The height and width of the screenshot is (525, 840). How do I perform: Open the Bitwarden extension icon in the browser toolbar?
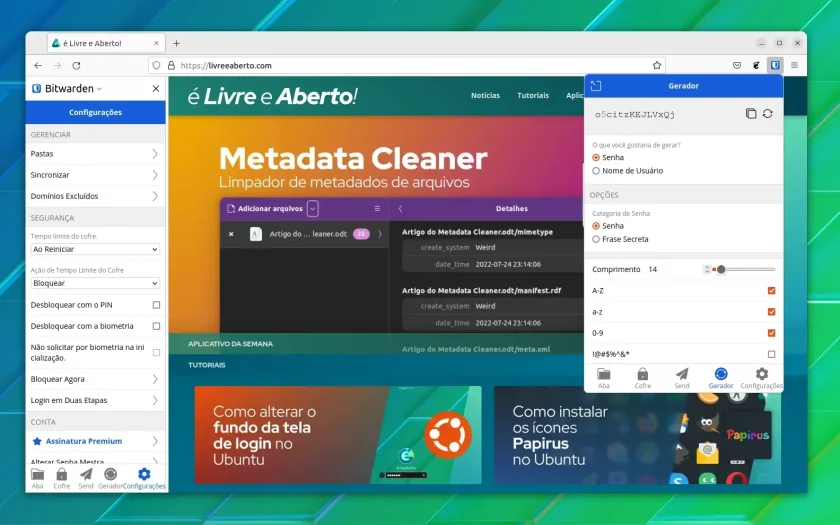point(775,65)
